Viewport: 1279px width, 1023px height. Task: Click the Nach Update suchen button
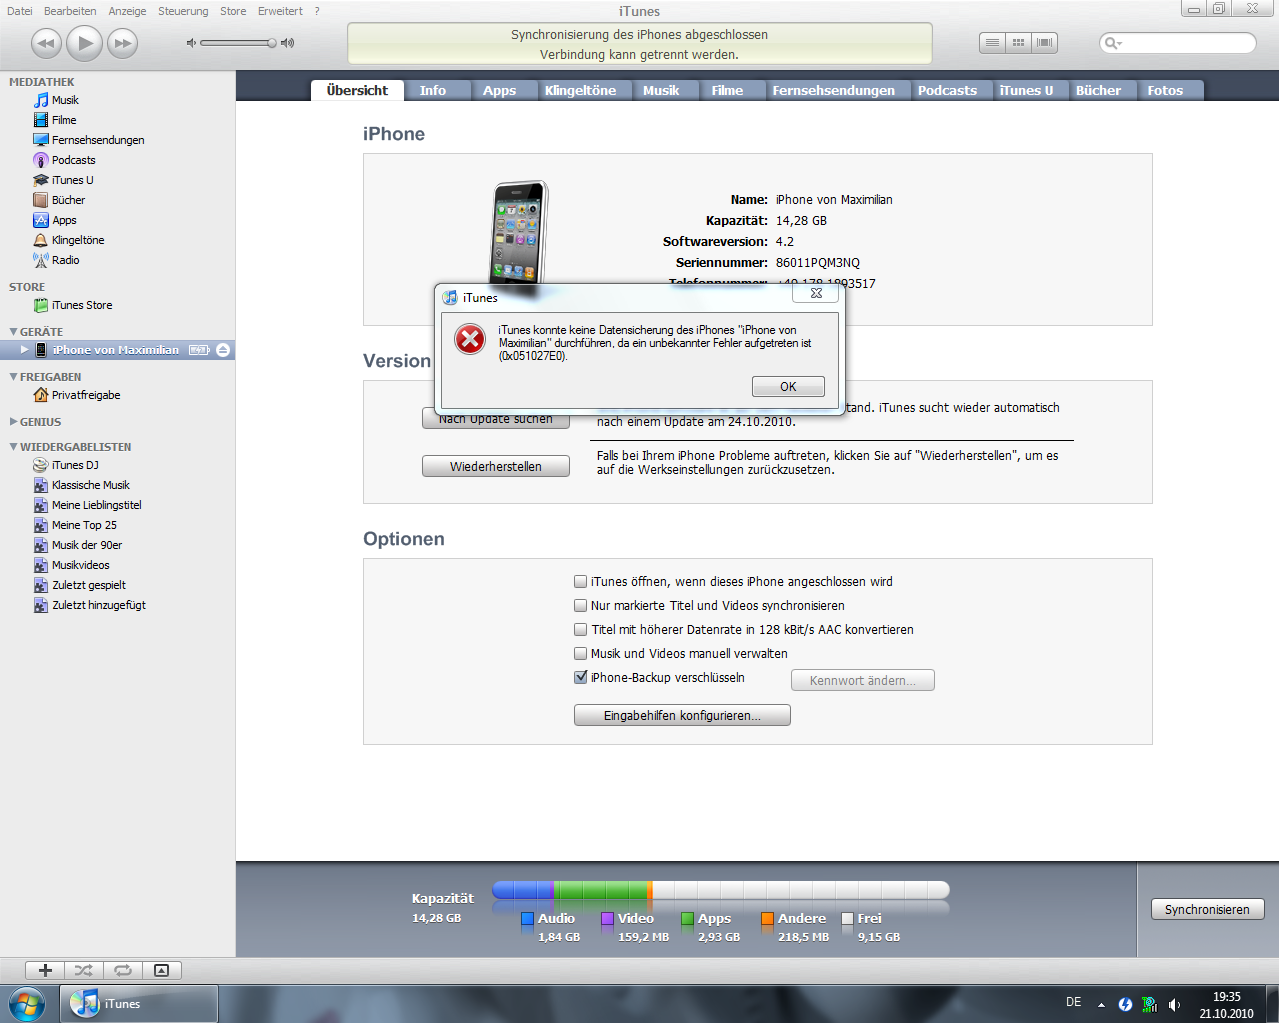click(496, 419)
